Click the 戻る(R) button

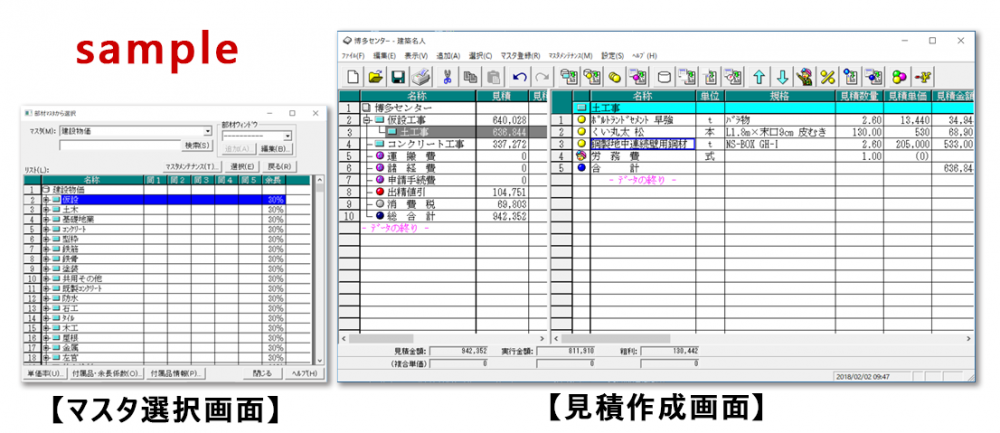tap(278, 166)
